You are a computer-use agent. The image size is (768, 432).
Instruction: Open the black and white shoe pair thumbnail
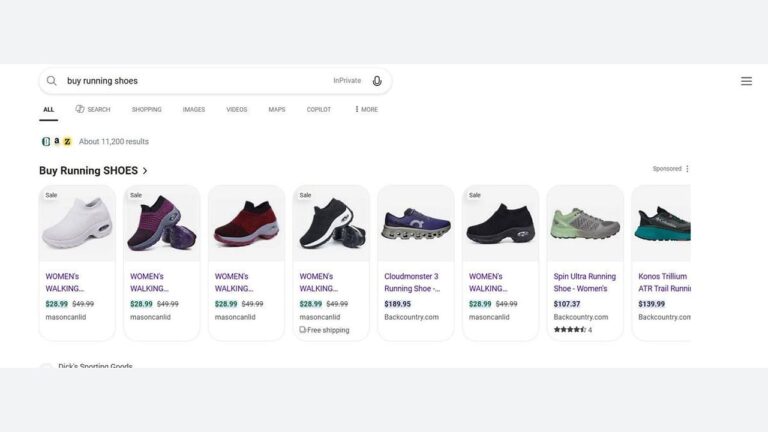(x=331, y=223)
